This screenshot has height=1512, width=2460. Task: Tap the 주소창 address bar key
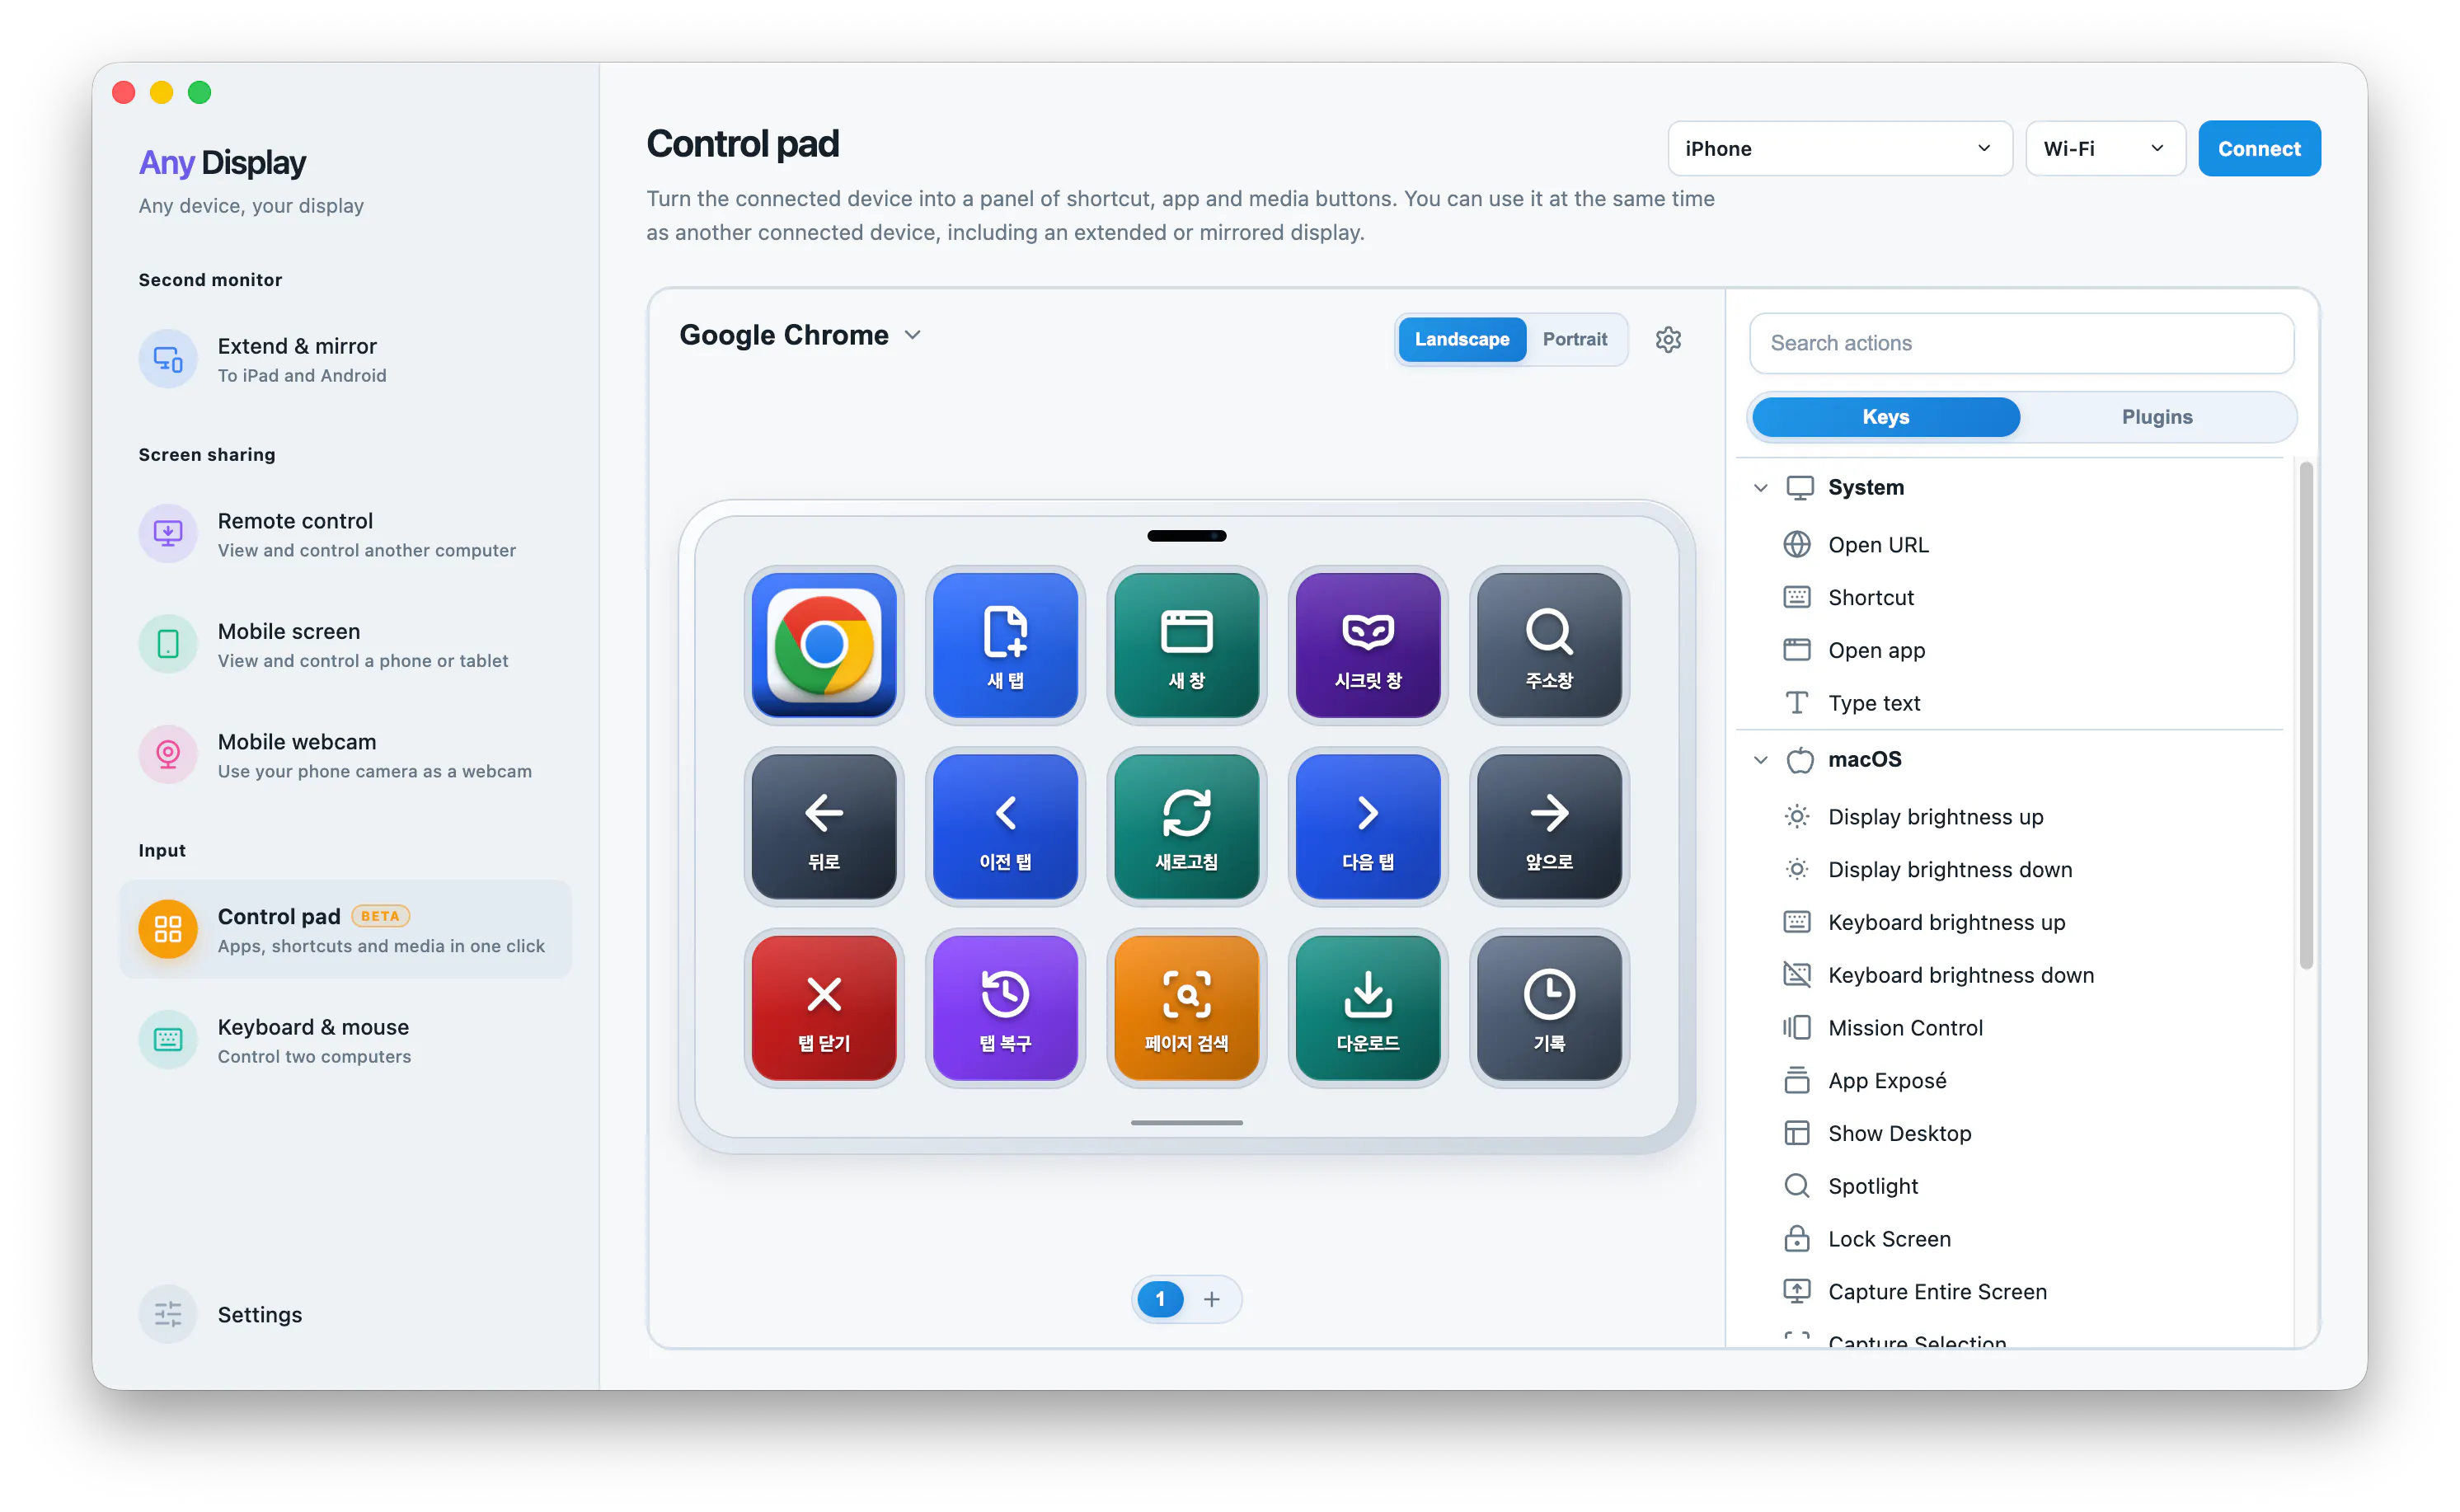pyautogui.click(x=1549, y=645)
